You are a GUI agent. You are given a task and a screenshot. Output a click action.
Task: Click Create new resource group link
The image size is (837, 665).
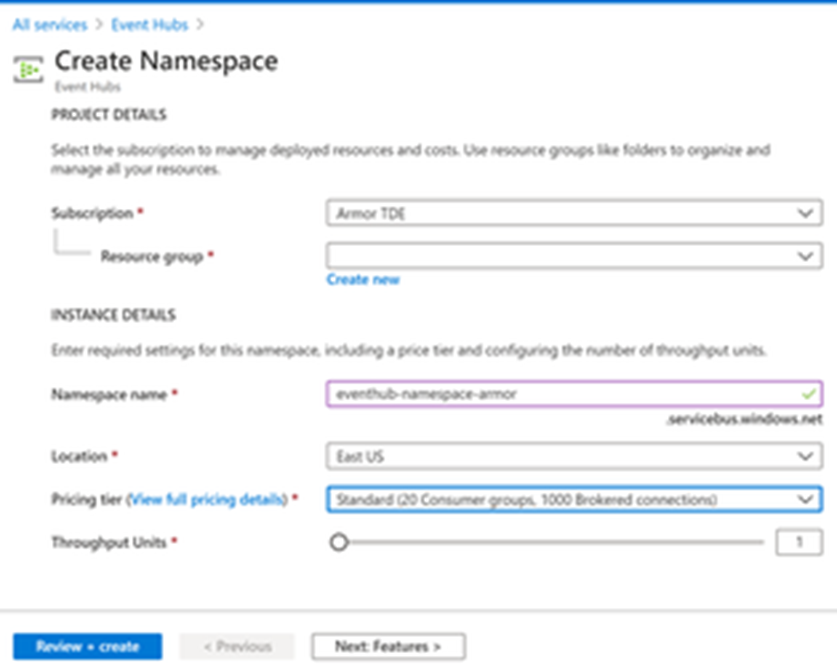click(363, 280)
